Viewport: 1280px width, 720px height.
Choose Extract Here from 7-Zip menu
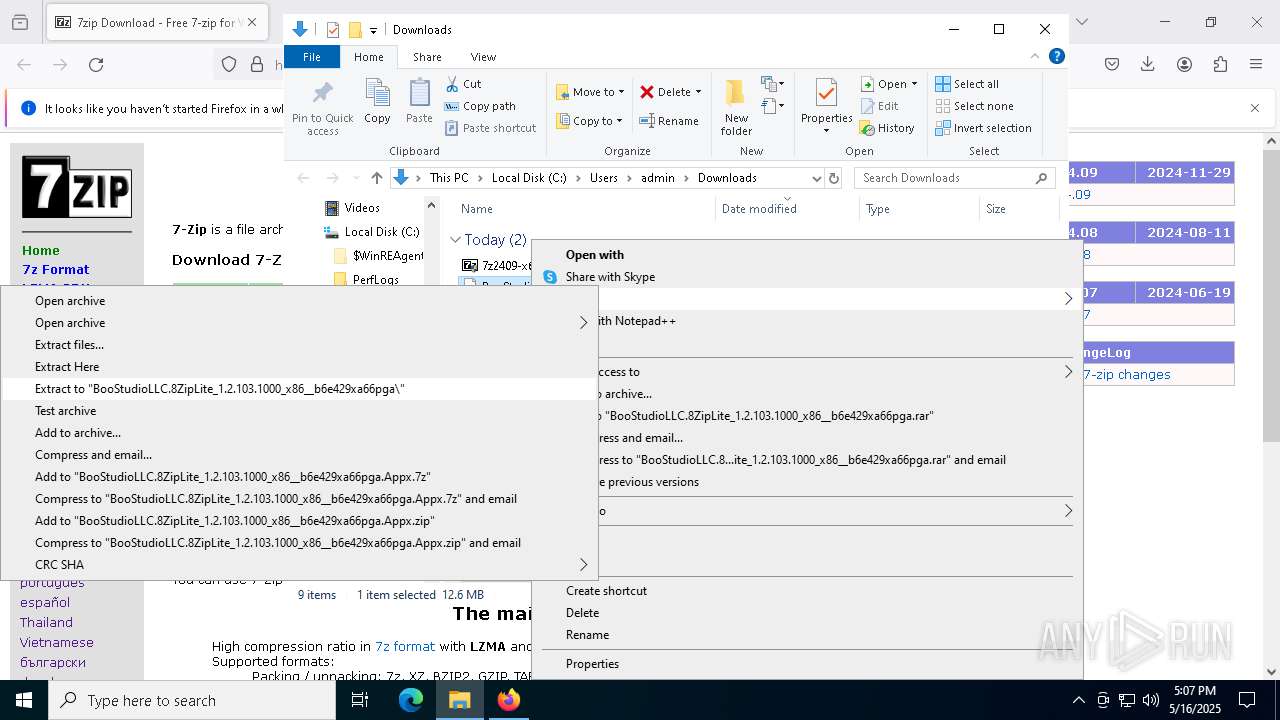coord(300,367)
